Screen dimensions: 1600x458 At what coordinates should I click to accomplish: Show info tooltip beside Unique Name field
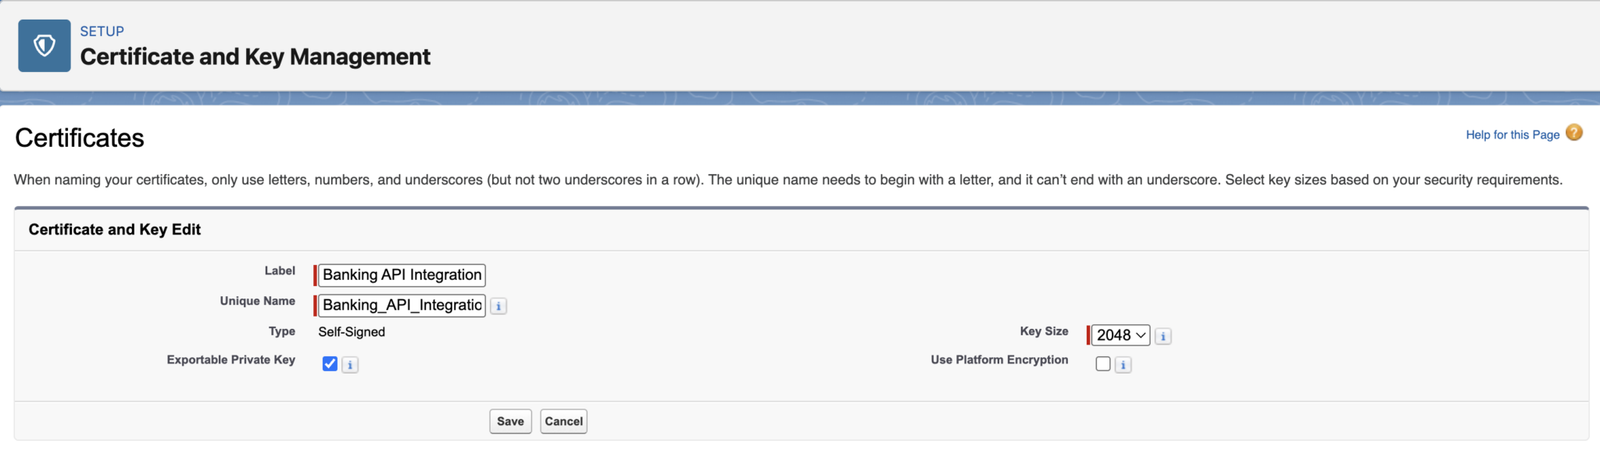(499, 306)
